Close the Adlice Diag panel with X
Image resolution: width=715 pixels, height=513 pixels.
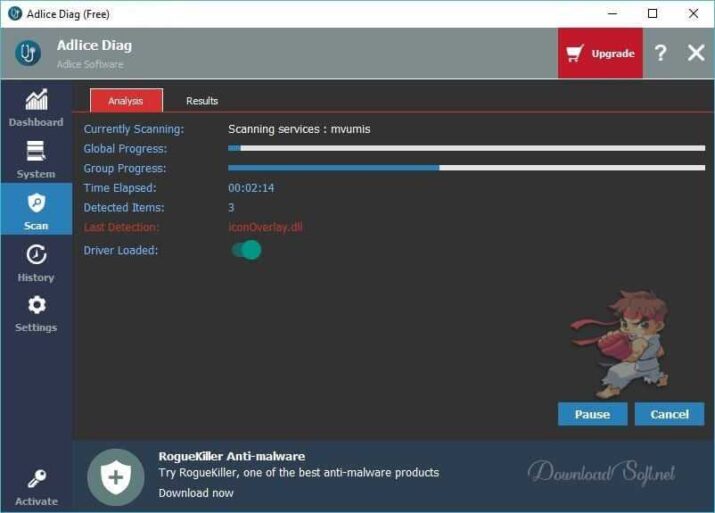pos(696,53)
